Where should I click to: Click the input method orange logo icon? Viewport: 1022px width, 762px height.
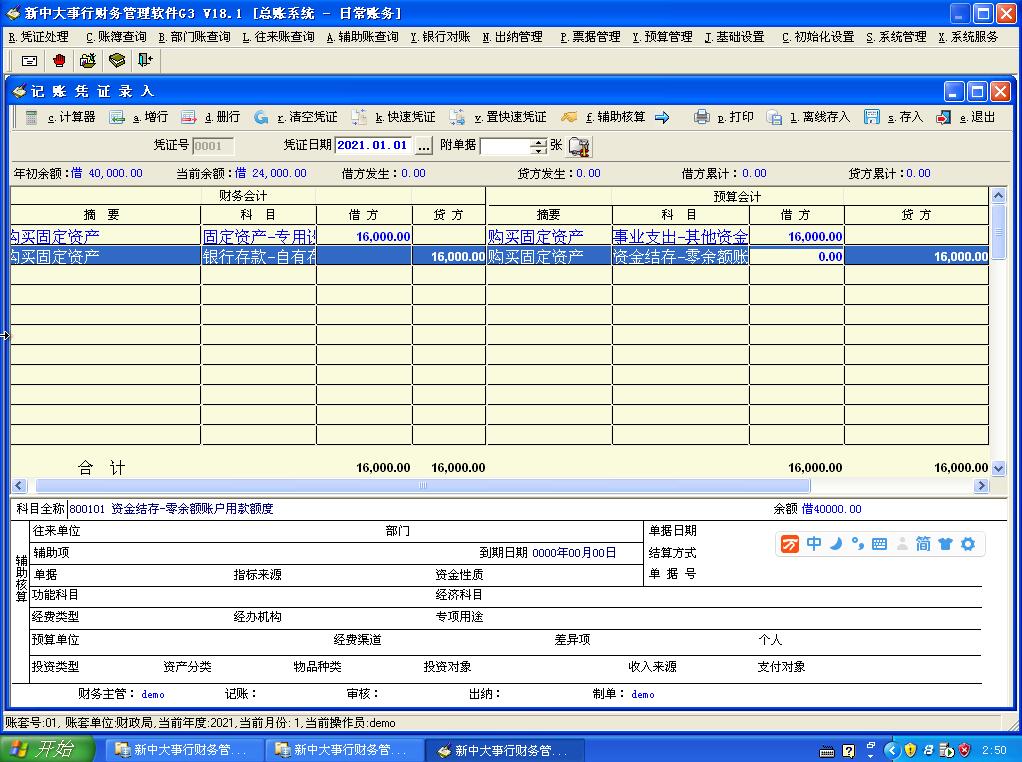click(790, 544)
